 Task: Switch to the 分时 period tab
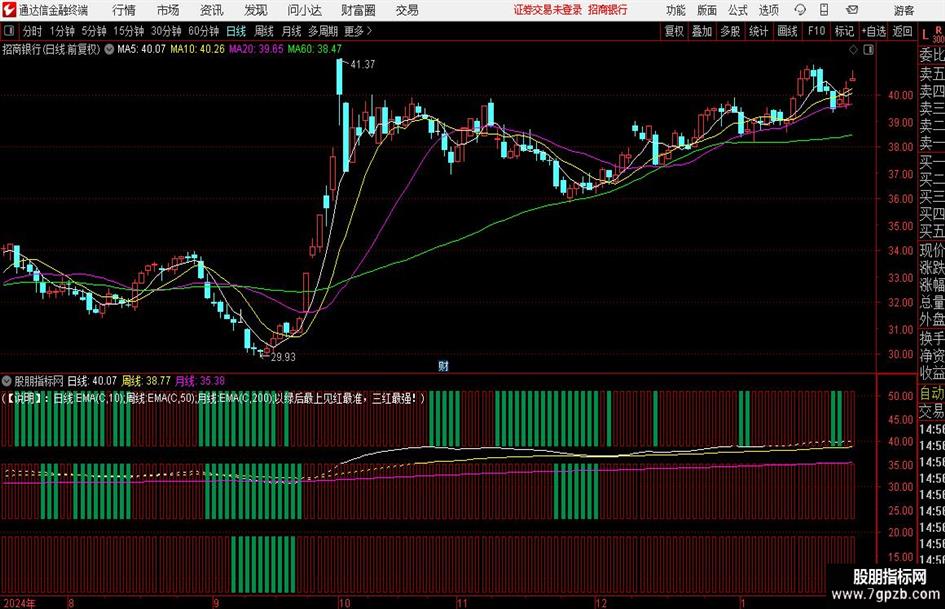(33, 31)
